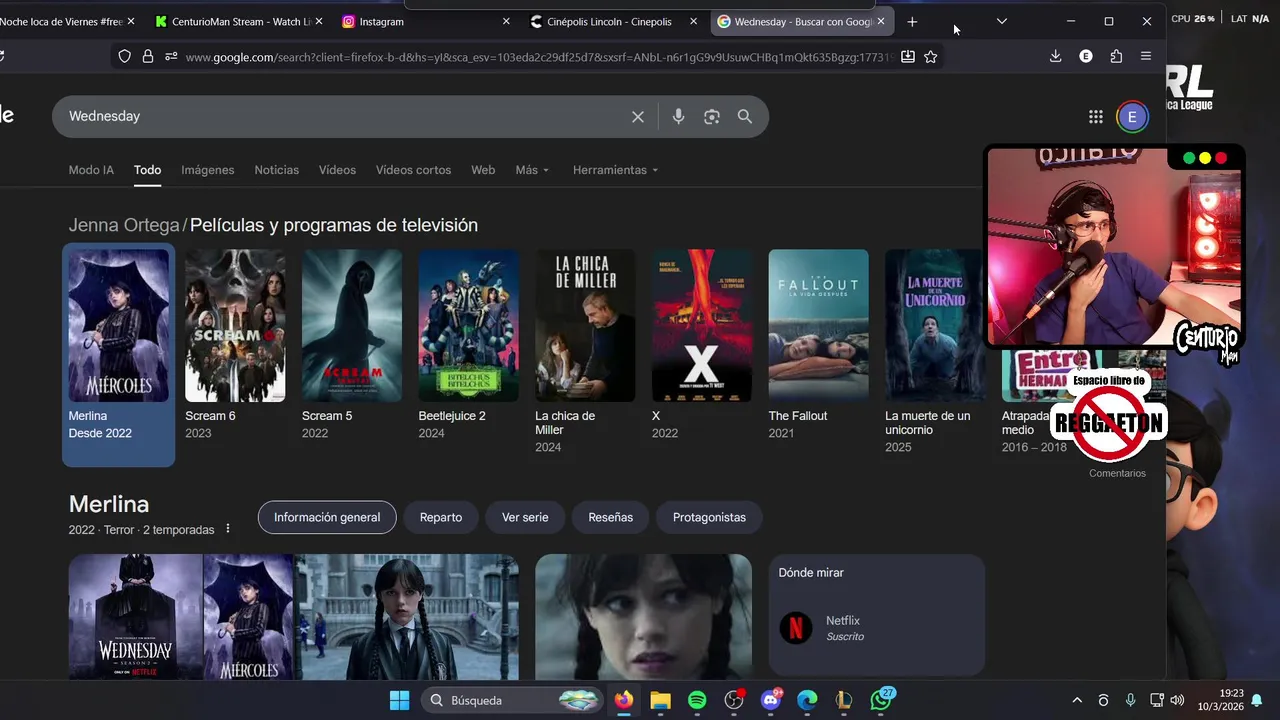Submit search with magnifier icon
This screenshot has width=1280, height=720.
[x=745, y=117]
